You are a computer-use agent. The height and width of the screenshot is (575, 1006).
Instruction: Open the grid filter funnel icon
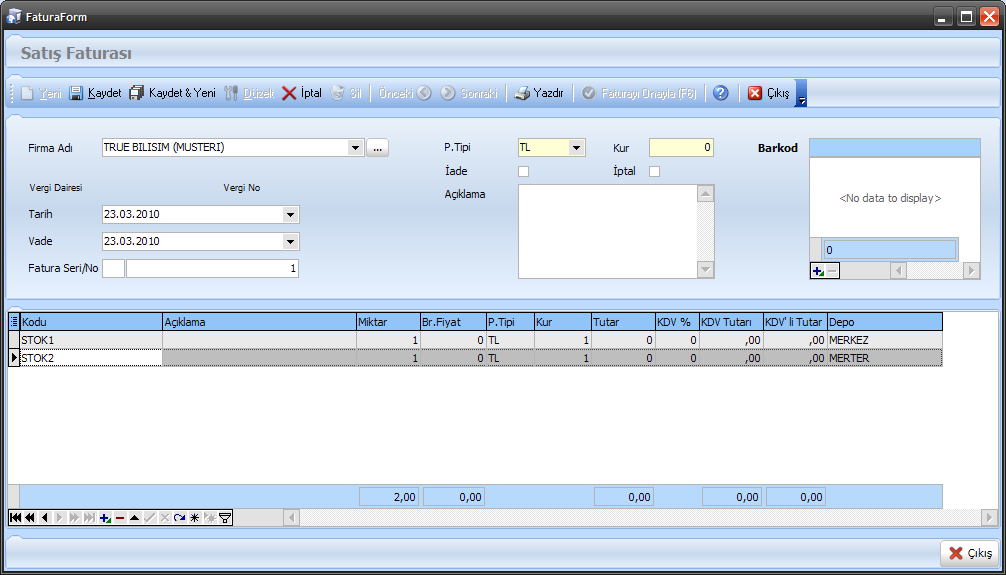coord(225,518)
